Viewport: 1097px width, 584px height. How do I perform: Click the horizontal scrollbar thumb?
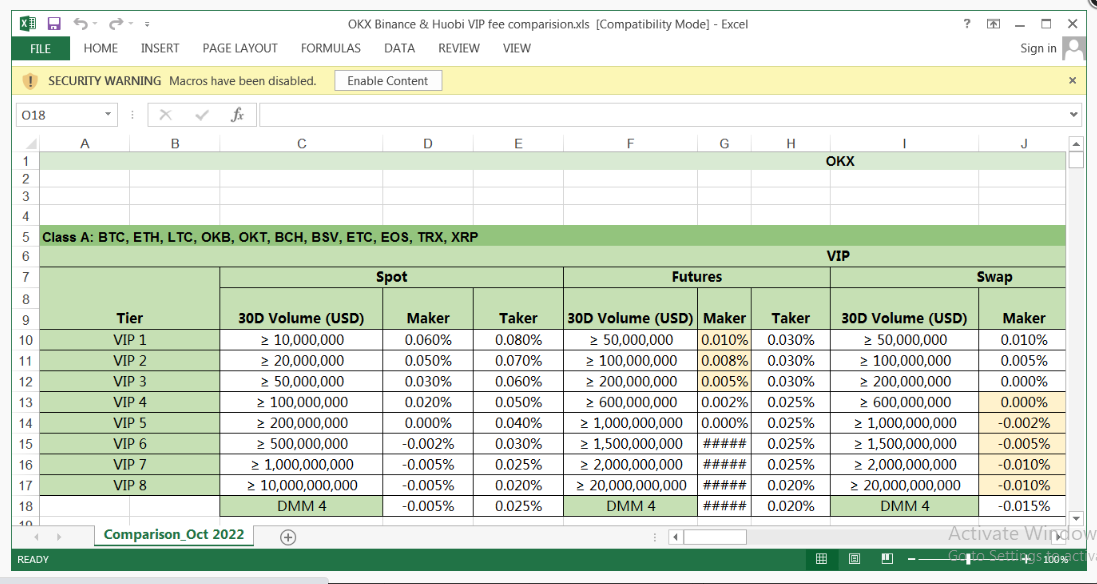[x=715, y=537]
